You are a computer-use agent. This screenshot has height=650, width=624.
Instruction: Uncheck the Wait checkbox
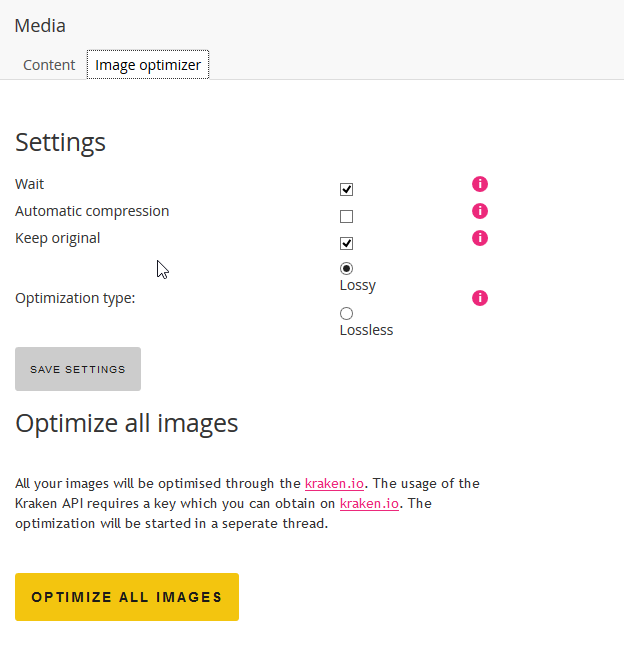346,189
